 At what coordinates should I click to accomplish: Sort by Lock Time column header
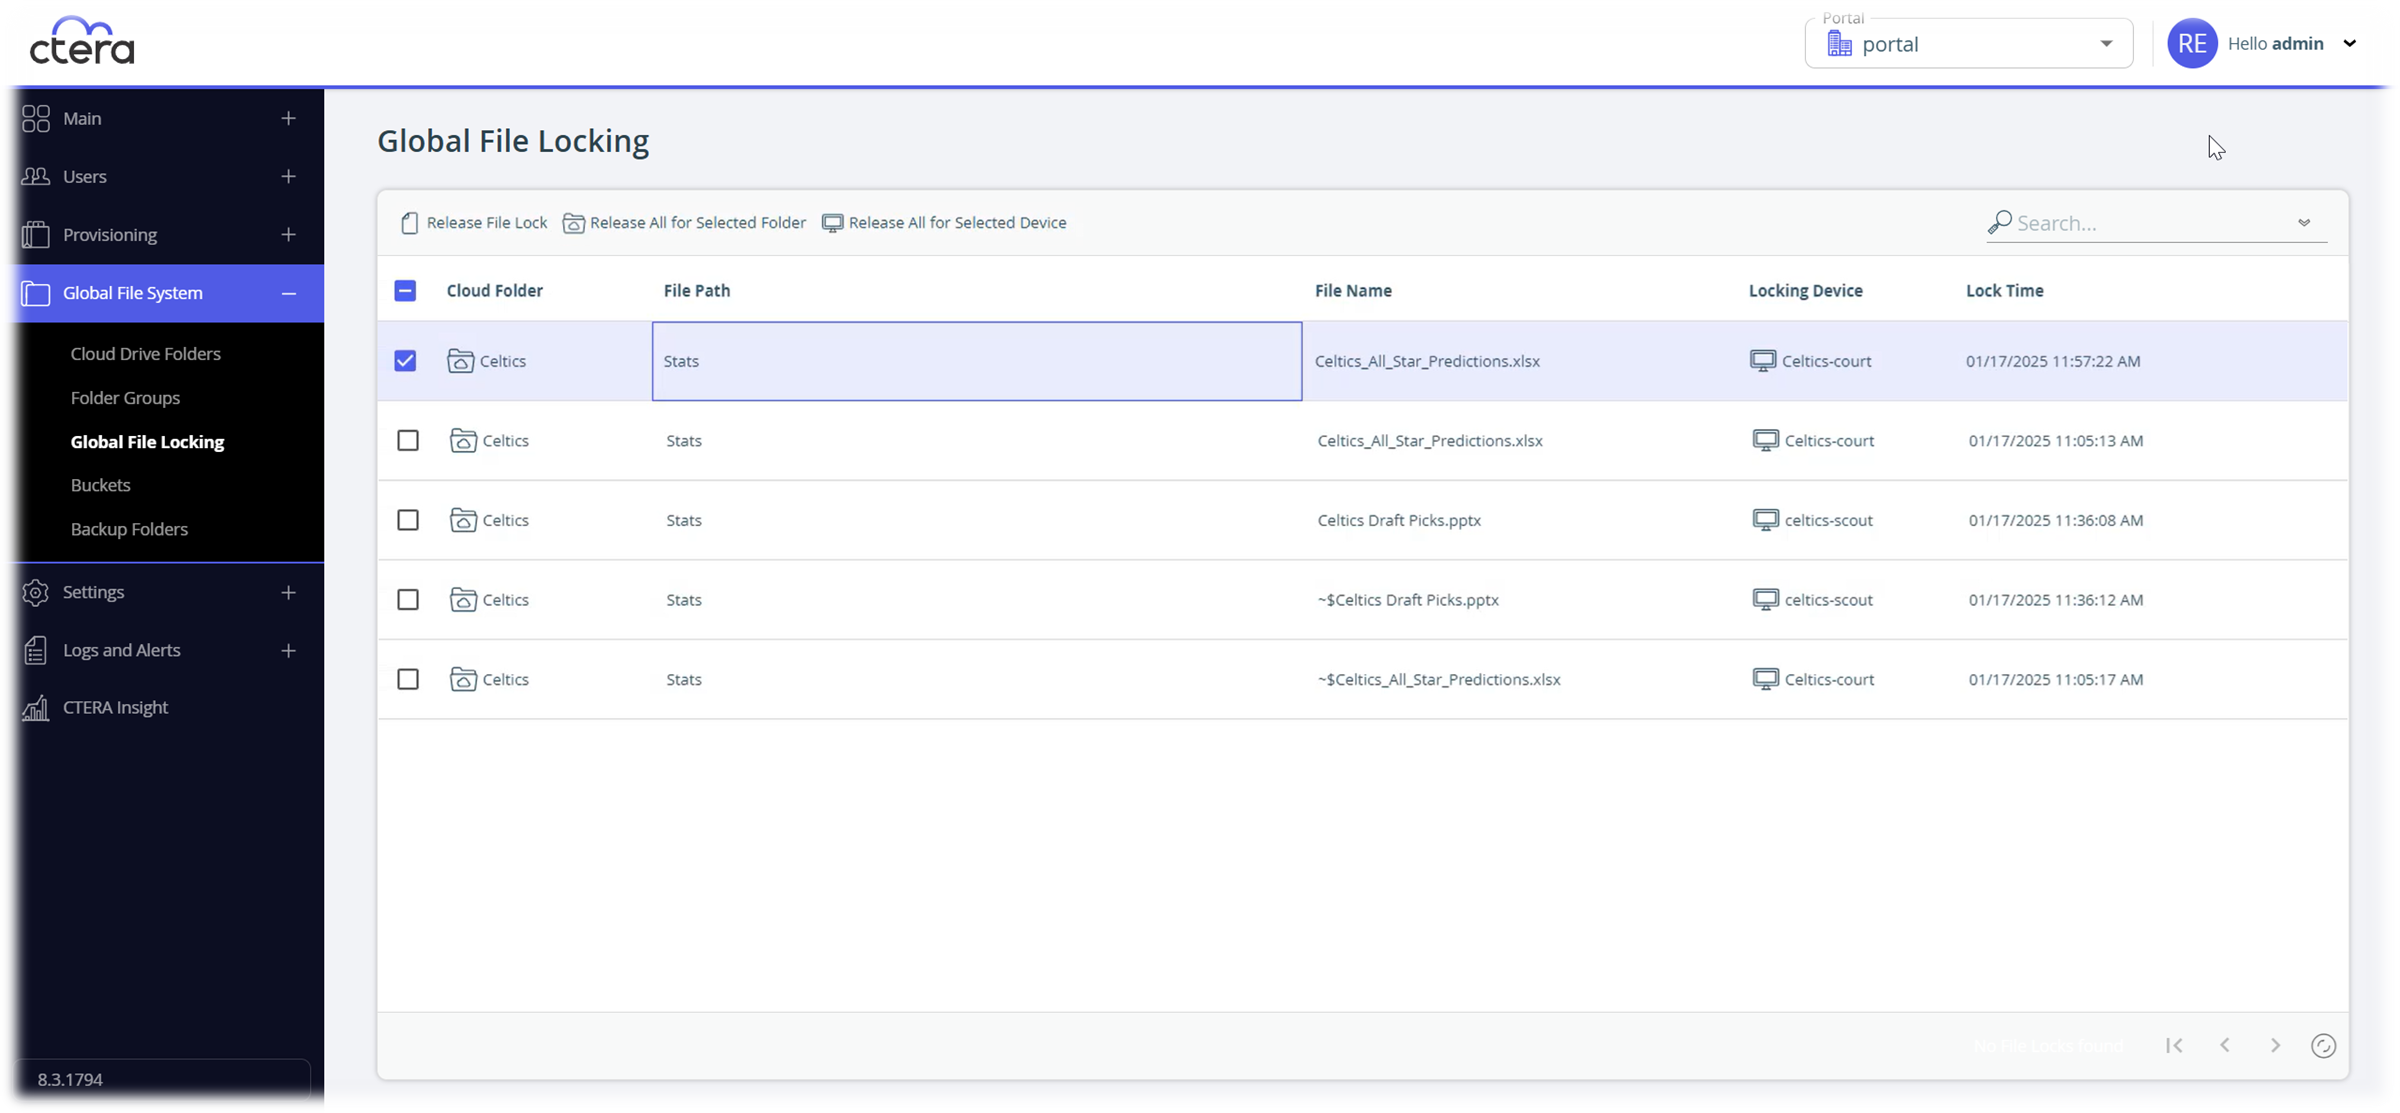[x=2004, y=291]
